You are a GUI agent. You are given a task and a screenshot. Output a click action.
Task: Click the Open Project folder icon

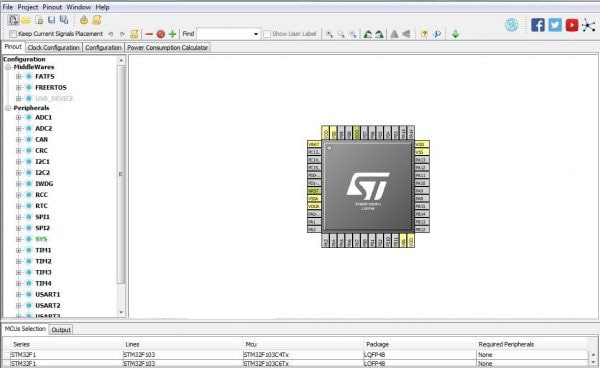(x=26, y=20)
